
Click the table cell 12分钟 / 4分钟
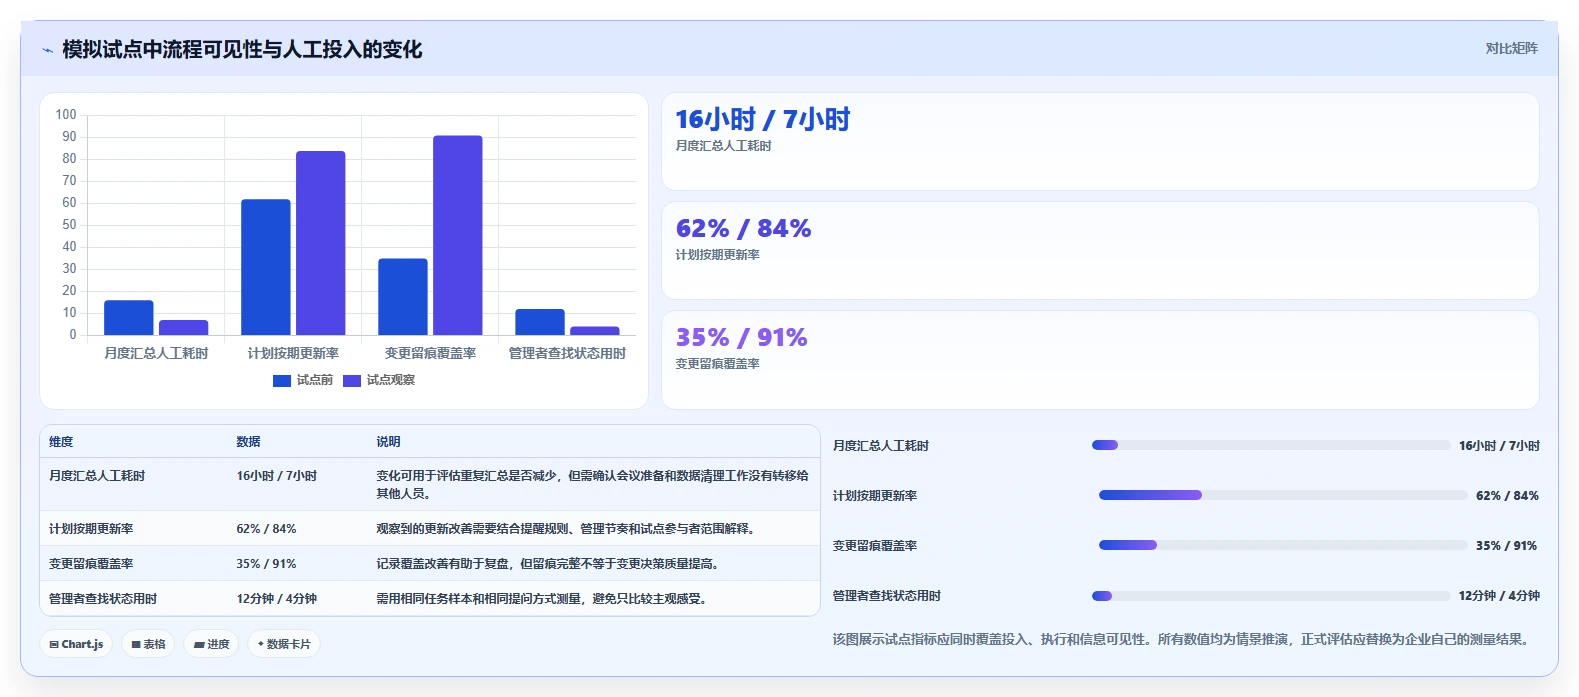277,599
